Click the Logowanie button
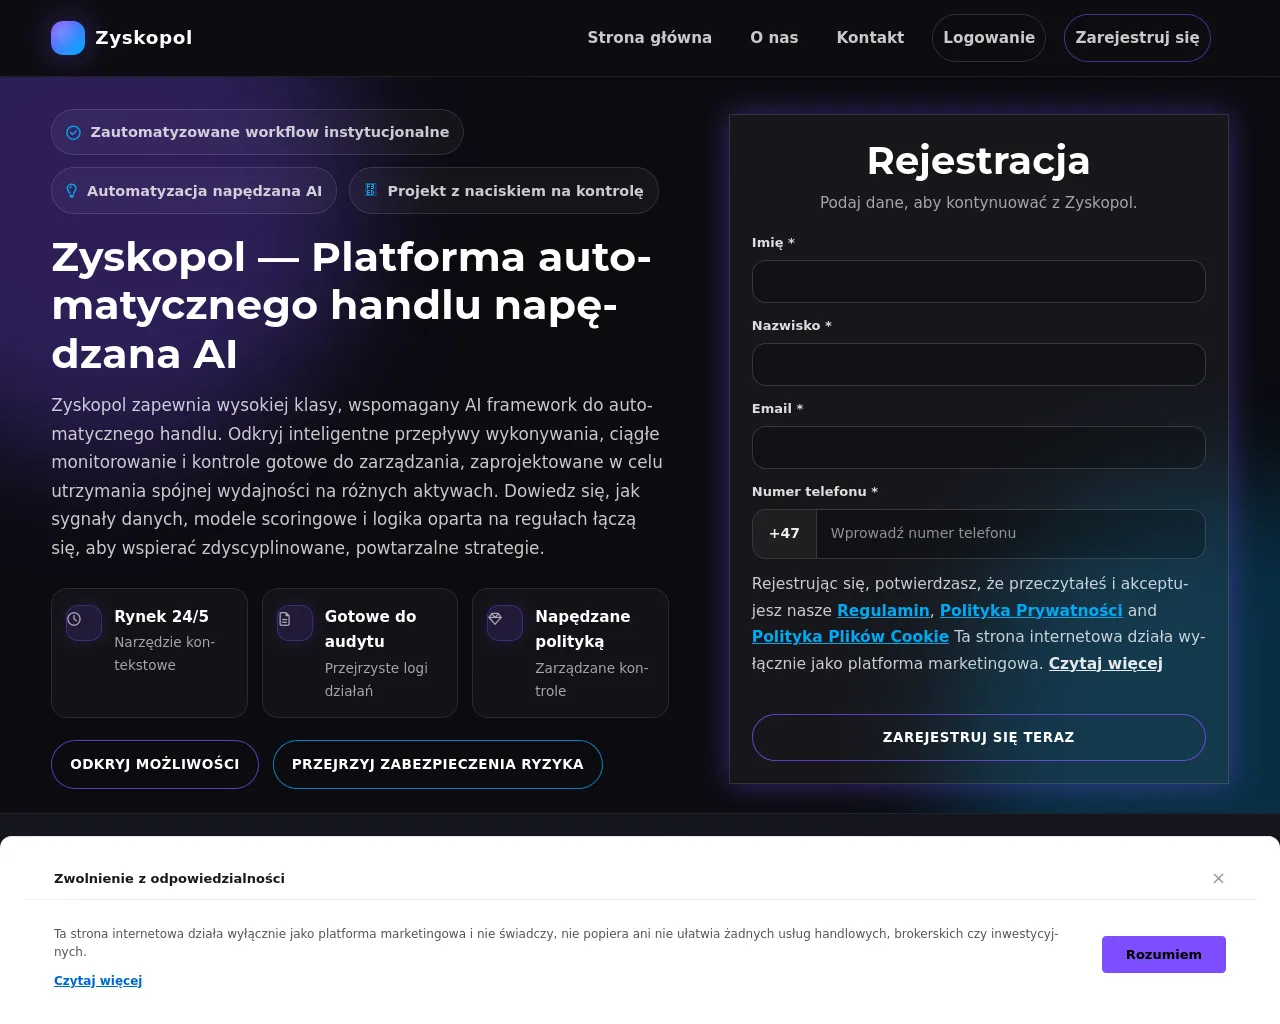The height and width of the screenshot is (1024, 1280). tap(989, 38)
